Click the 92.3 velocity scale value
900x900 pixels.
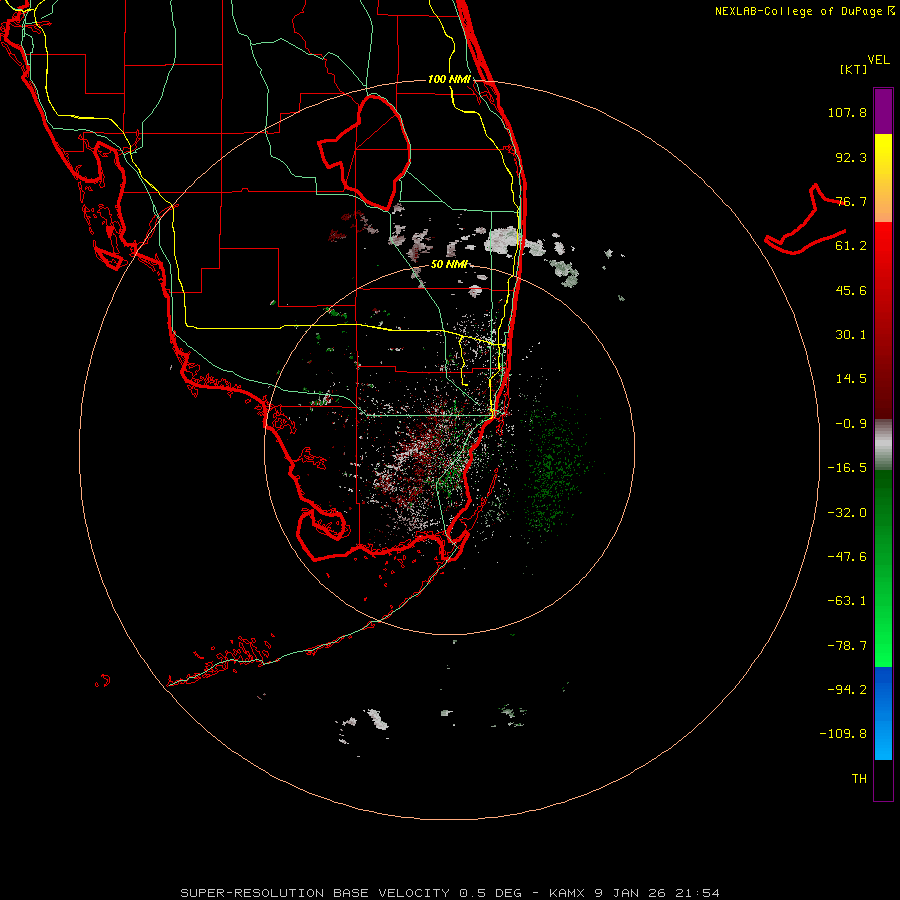(x=851, y=157)
